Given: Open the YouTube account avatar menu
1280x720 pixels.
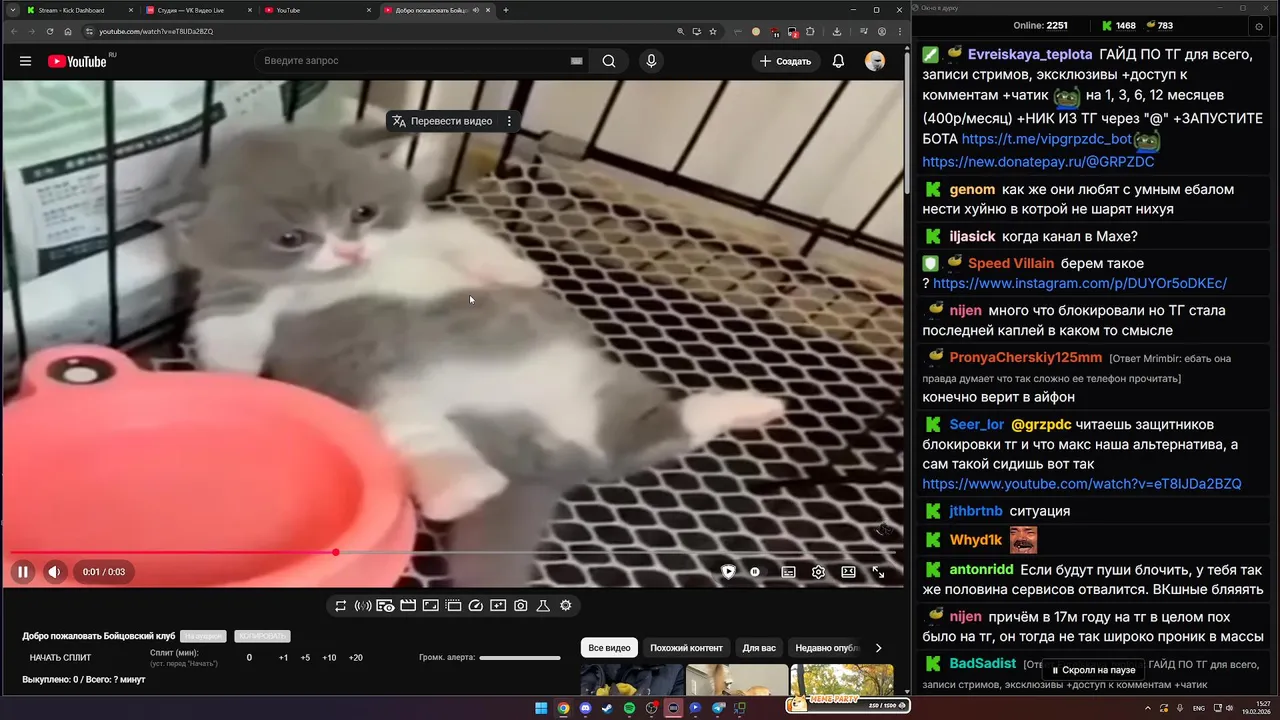Looking at the screenshot, I should [x=875, y=61].
